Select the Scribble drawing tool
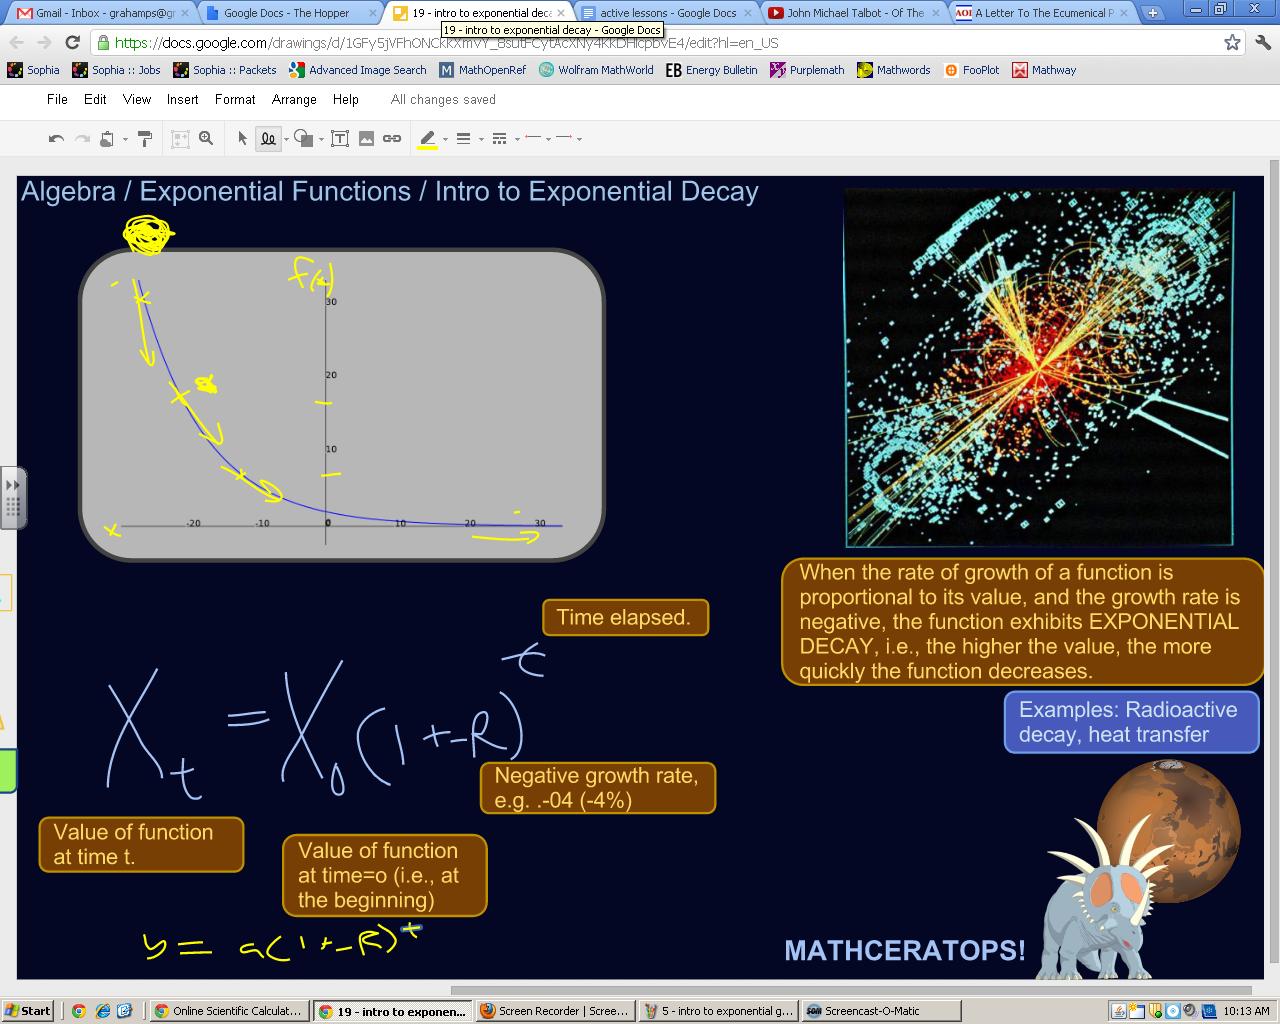Image resolution: width=1280 pixels, height=1024 pixels. click(x=268, y=138)
